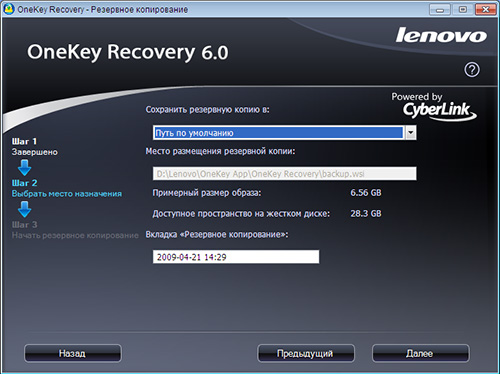Click 'Шаг 3' step label

coord(24,225)
